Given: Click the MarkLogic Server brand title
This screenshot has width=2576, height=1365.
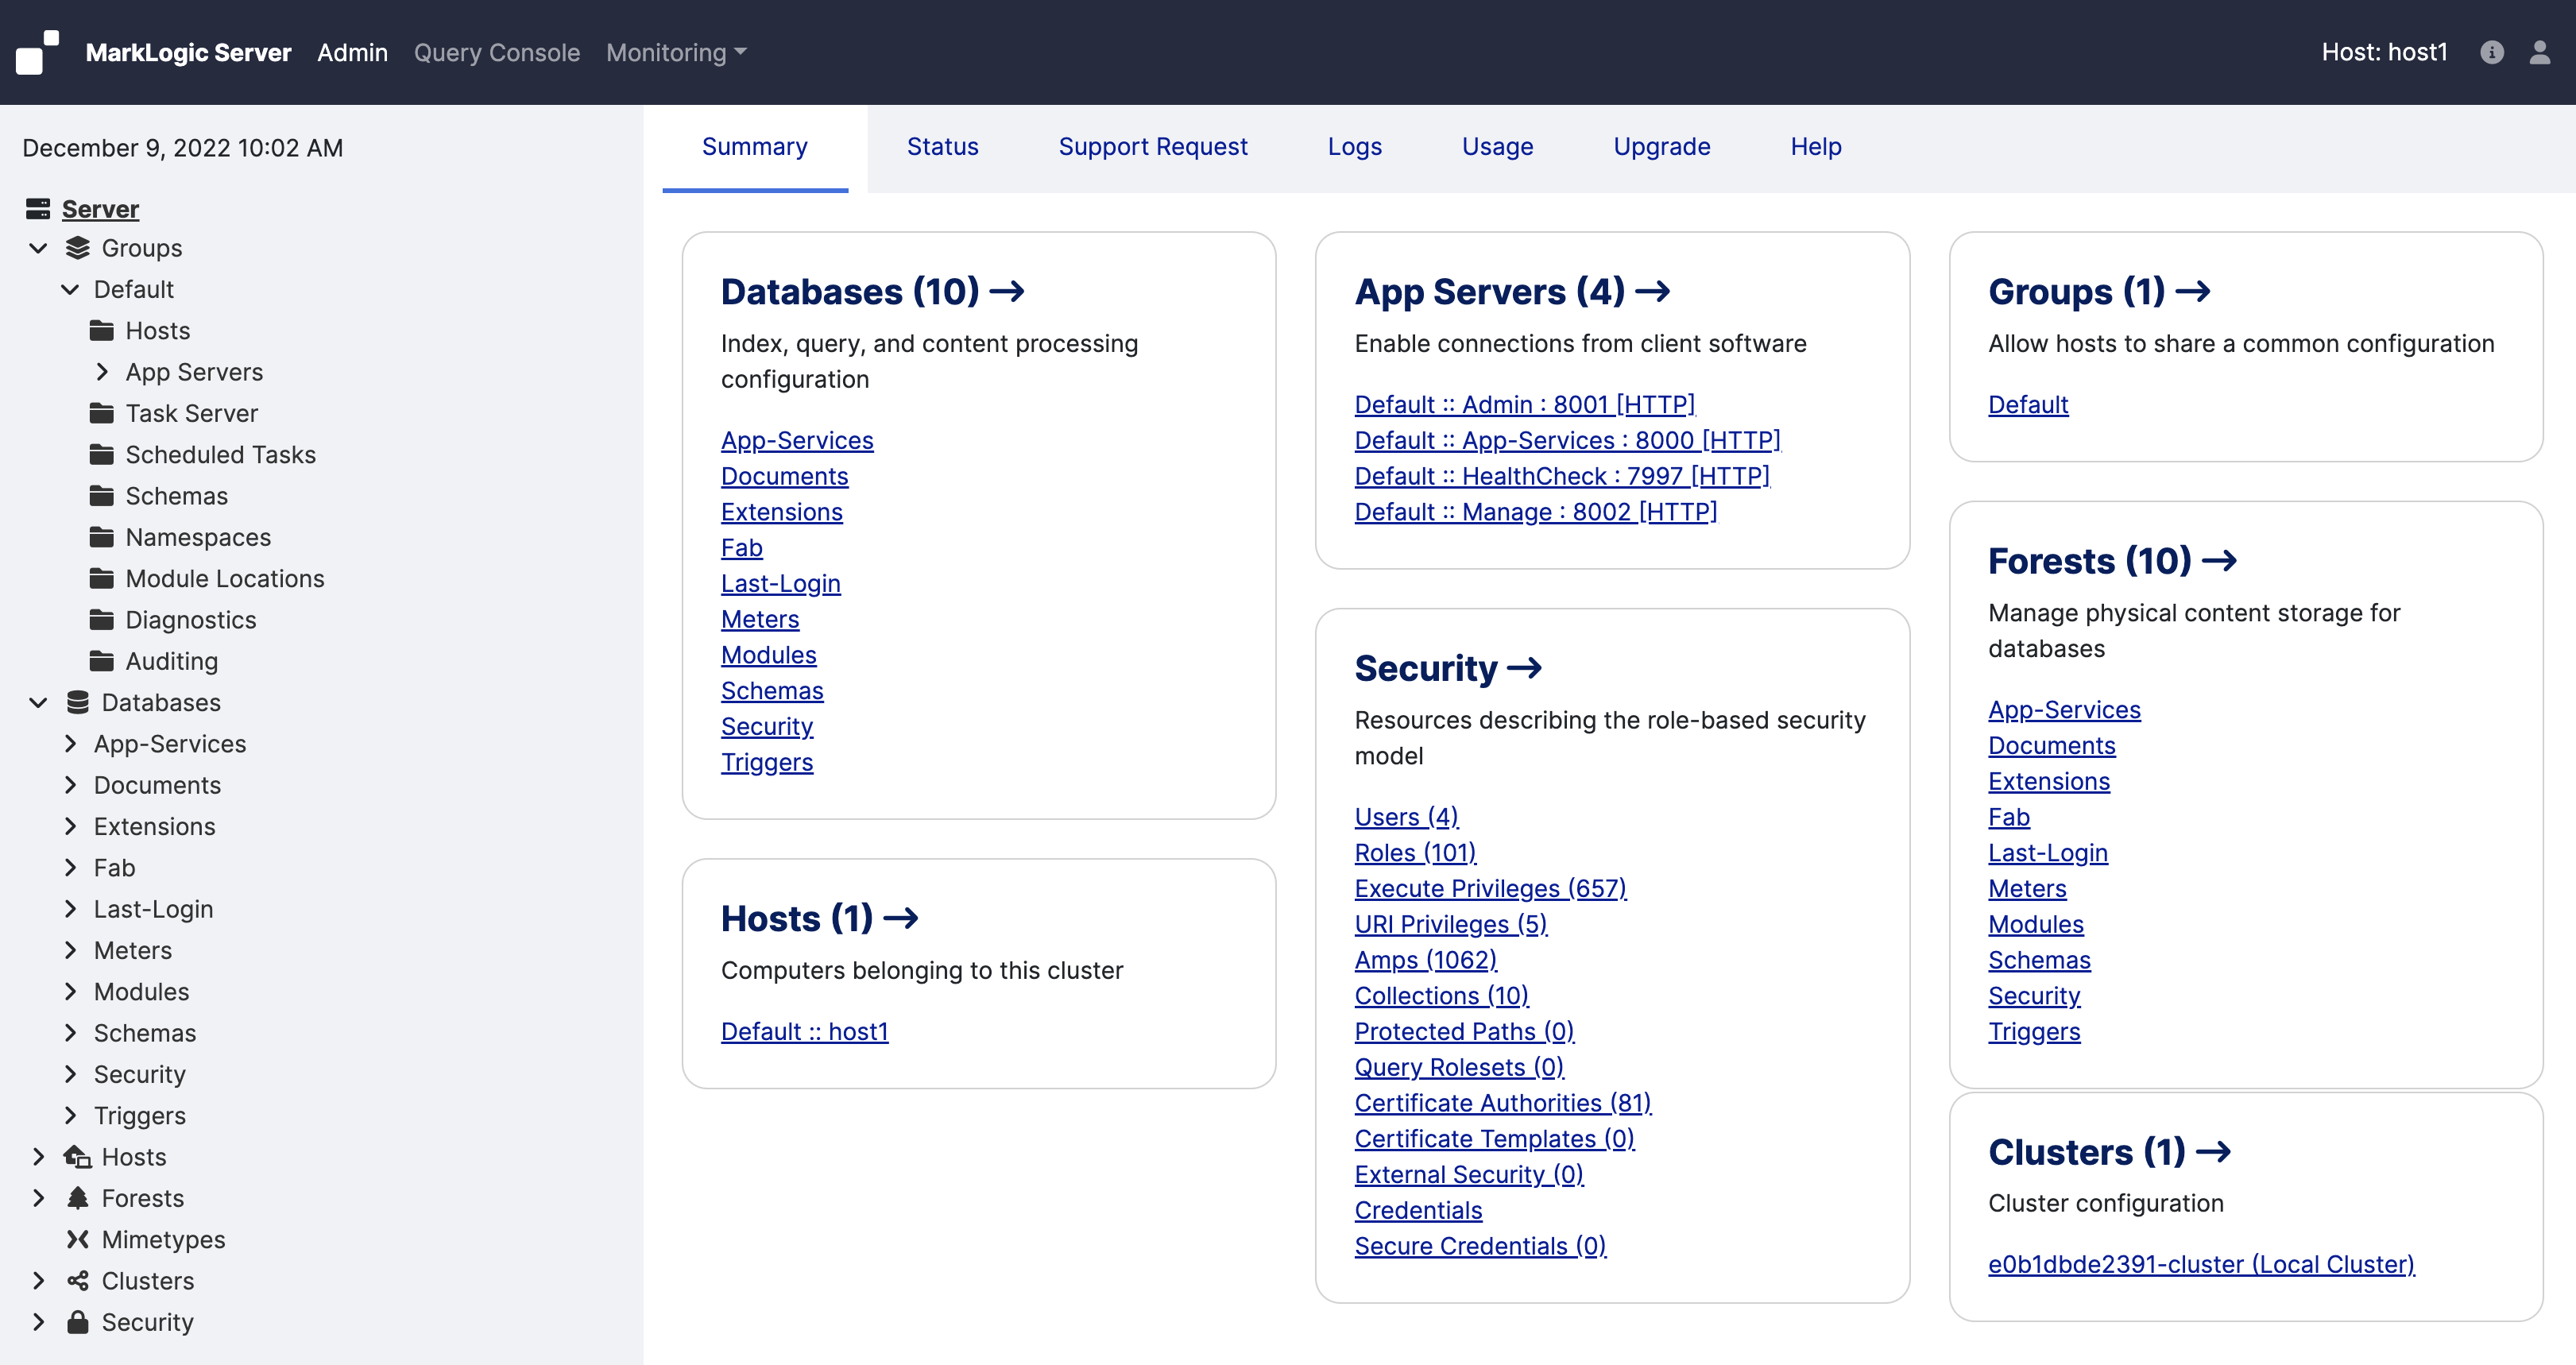Looking at the screenshot, I should click(188, 52).
